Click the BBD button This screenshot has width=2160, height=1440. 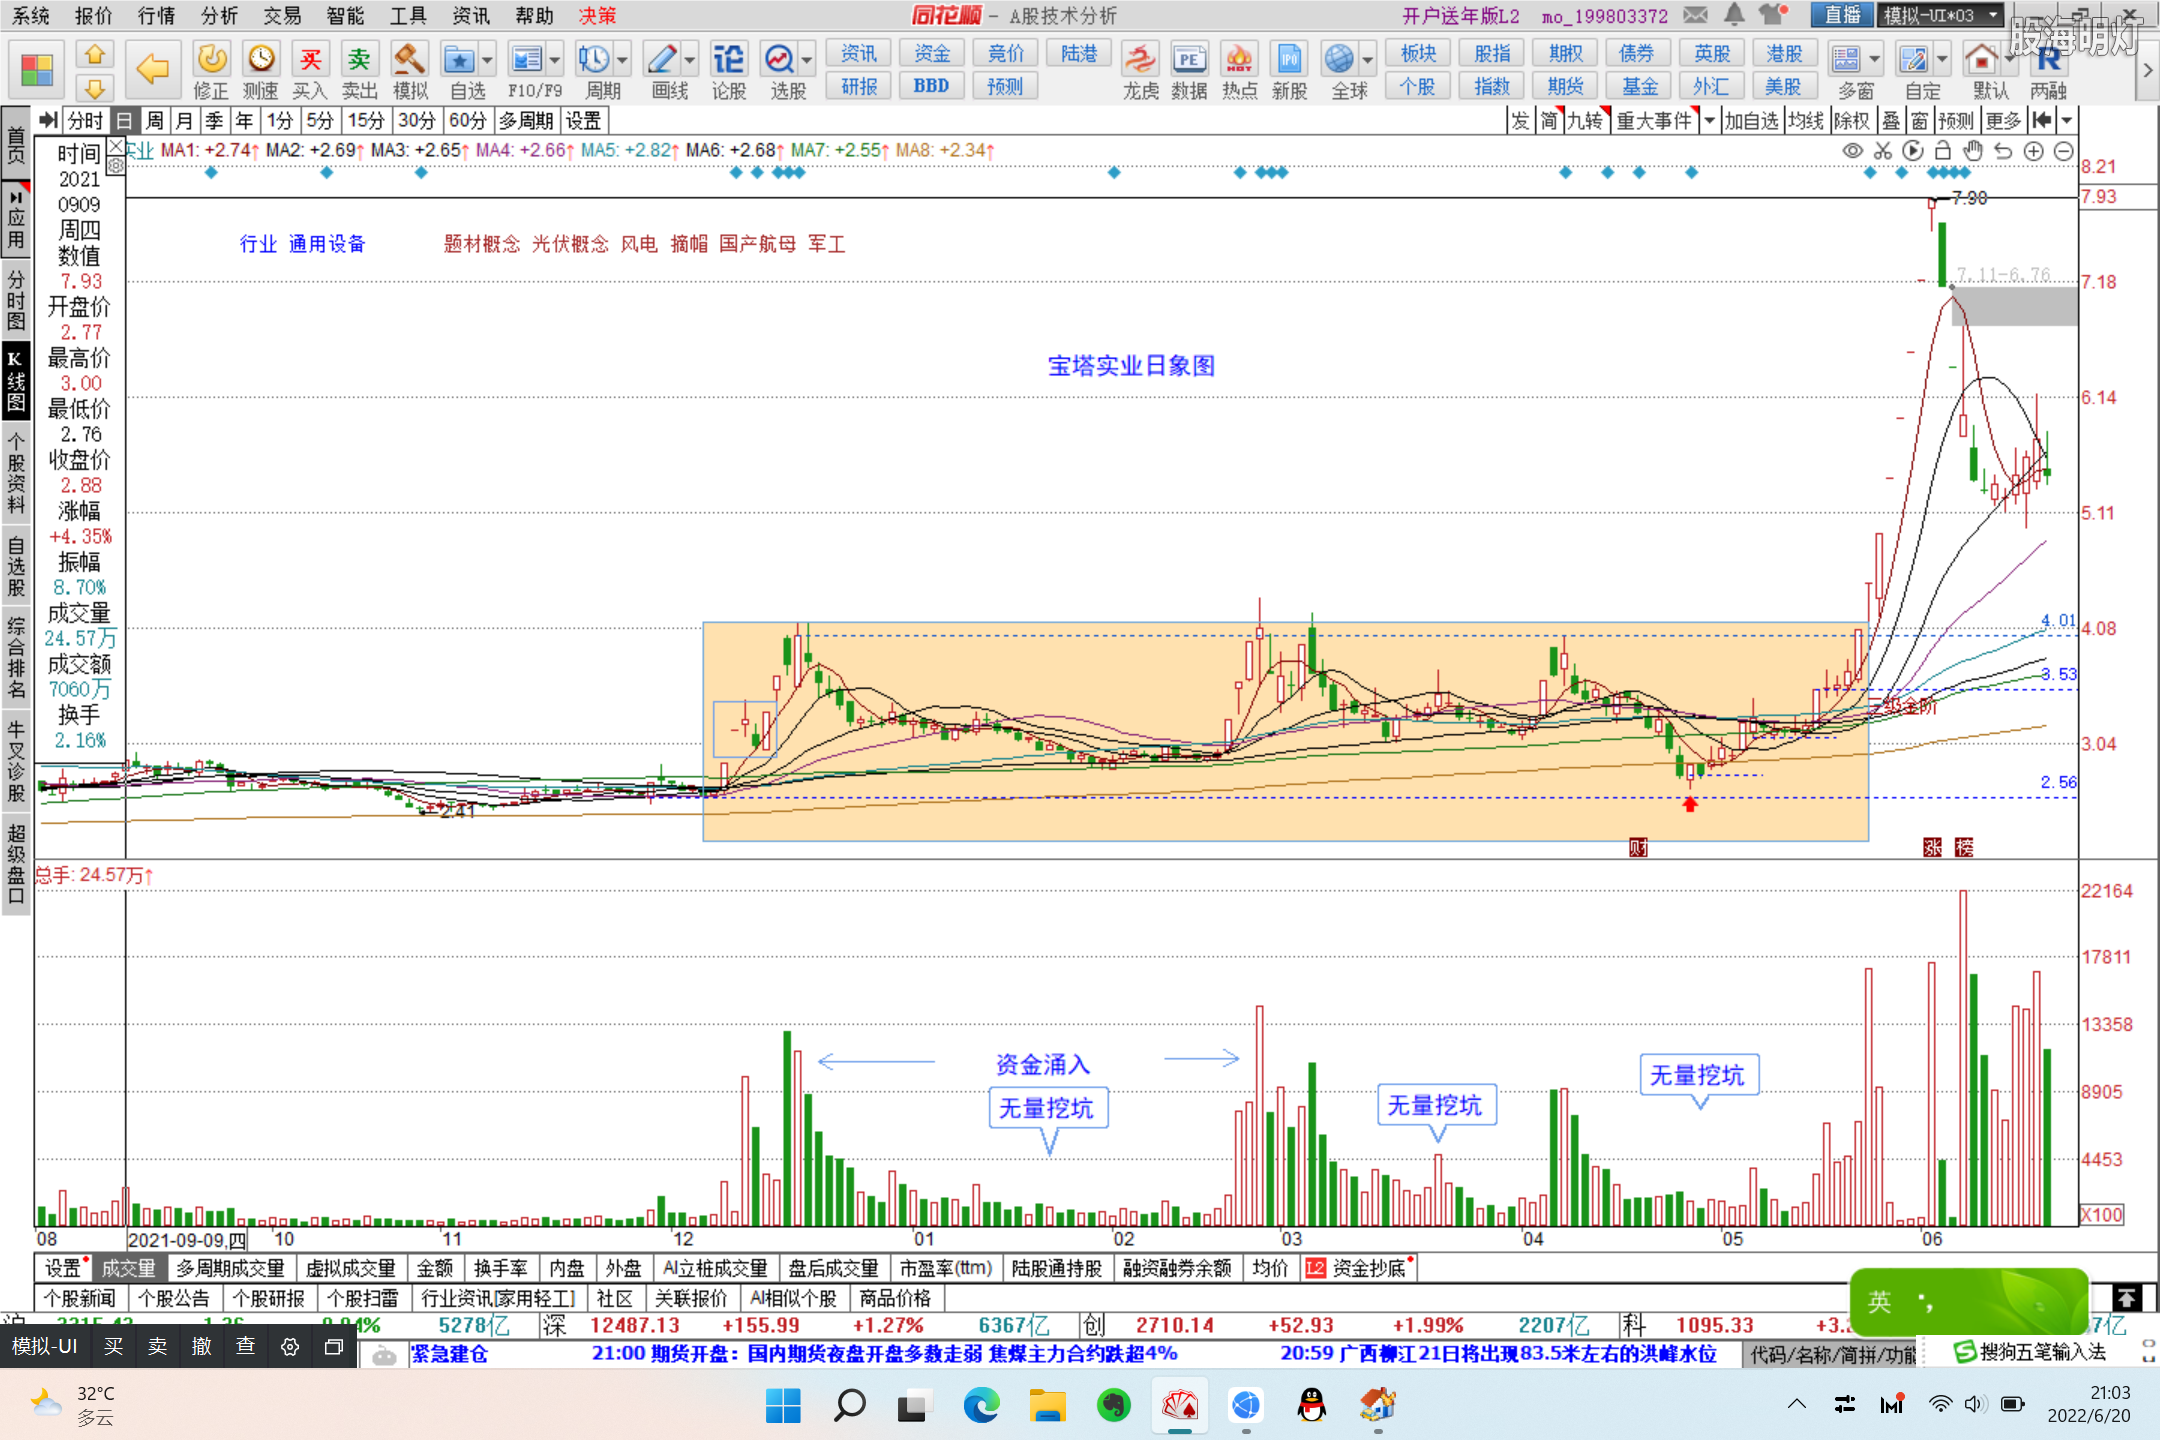931,86
